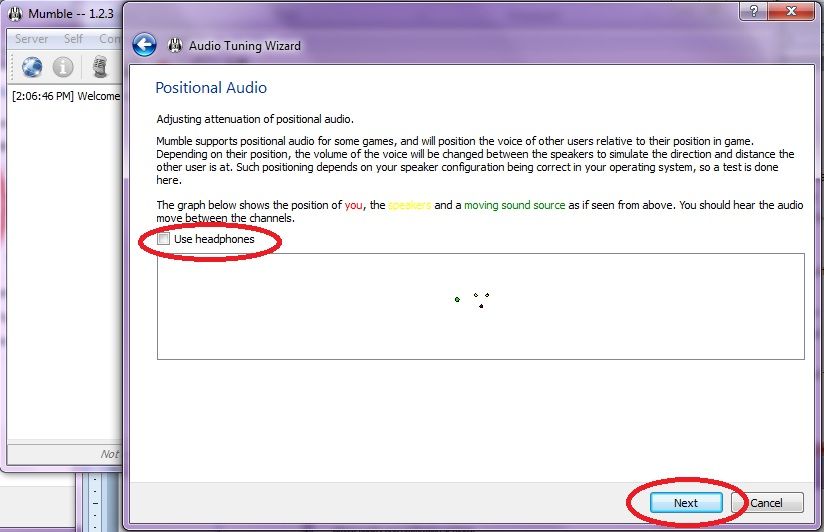Click the Welcome log entry in Mumble
824x532 pixels.
click(x=66, y=96)
